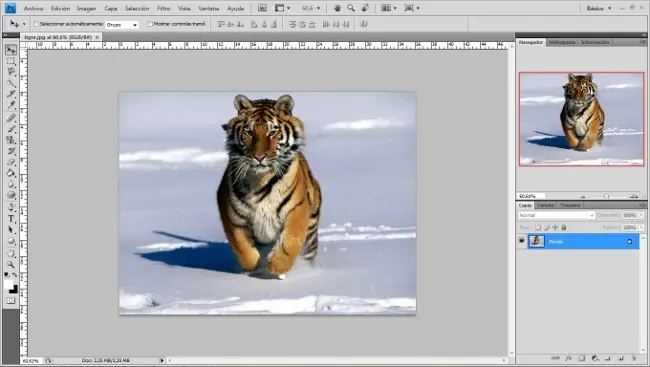Click the Auto-Align Layers icon in options bar
Viewport: 650px width, 367px height.
[364, 24]
